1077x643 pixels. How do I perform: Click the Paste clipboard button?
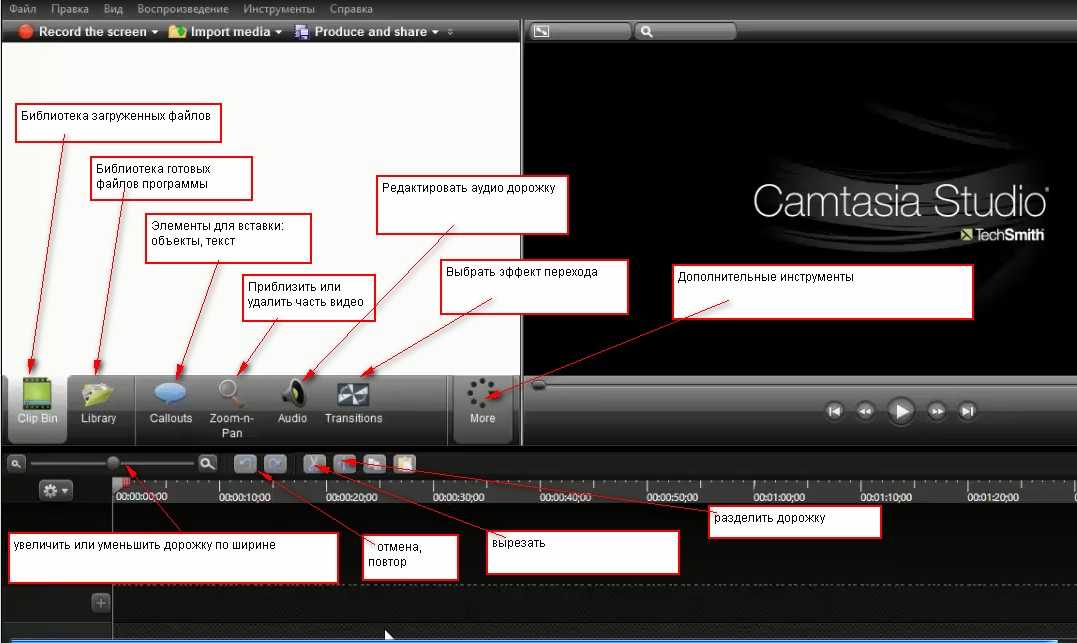click(x=405, y=464)
